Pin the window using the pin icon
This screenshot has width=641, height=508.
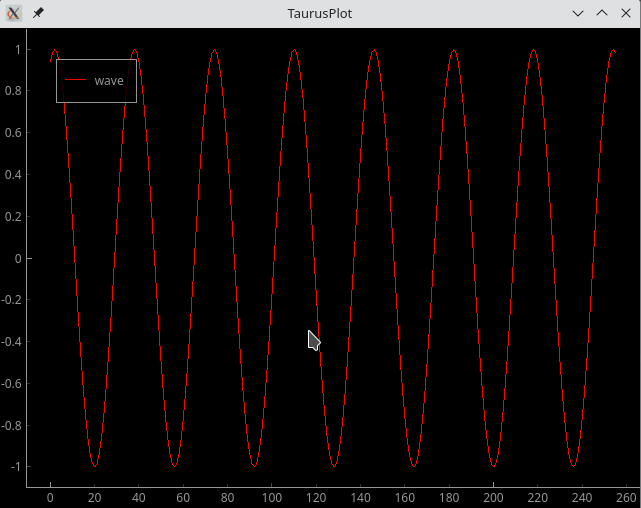pyautogui.click(x=38, y=14)
